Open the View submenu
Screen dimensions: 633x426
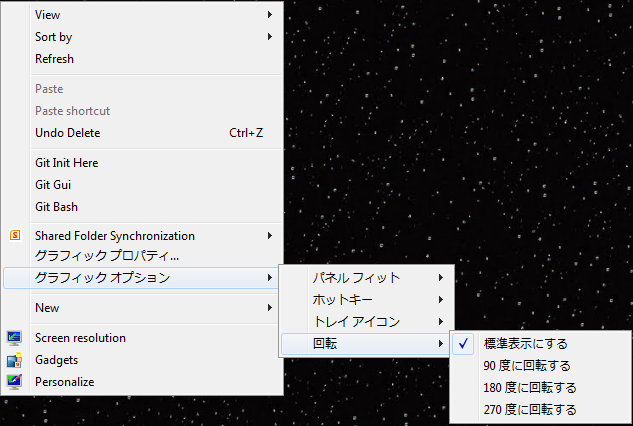click(142, 15)
